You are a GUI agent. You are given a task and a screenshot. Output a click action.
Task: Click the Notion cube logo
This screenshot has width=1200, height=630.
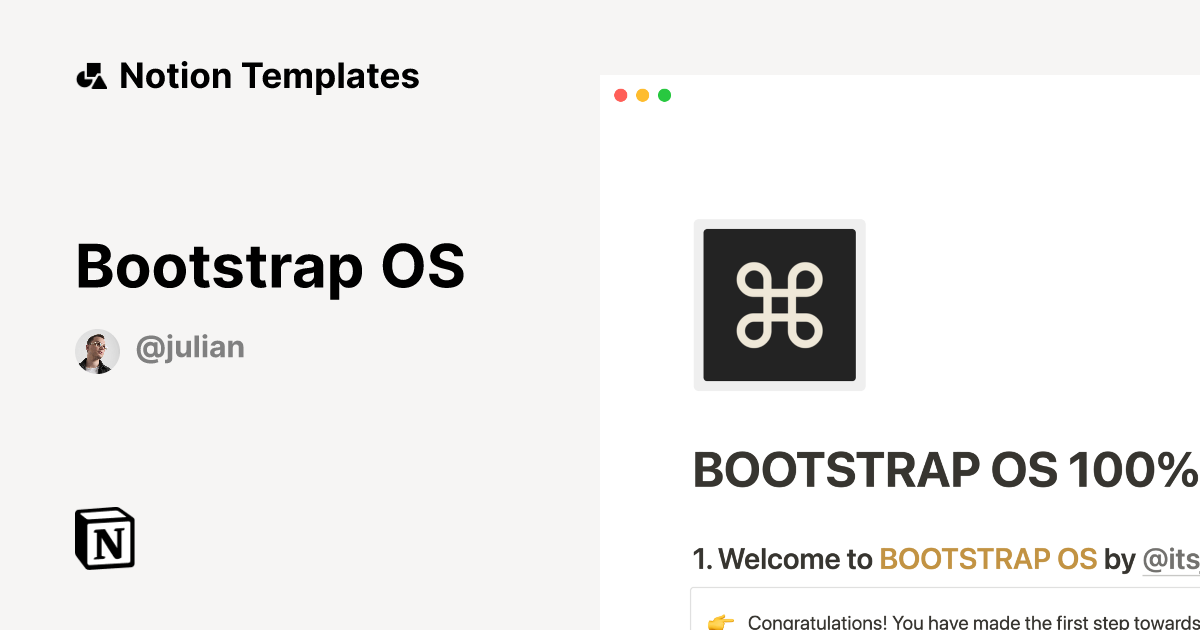click(105, 539)
